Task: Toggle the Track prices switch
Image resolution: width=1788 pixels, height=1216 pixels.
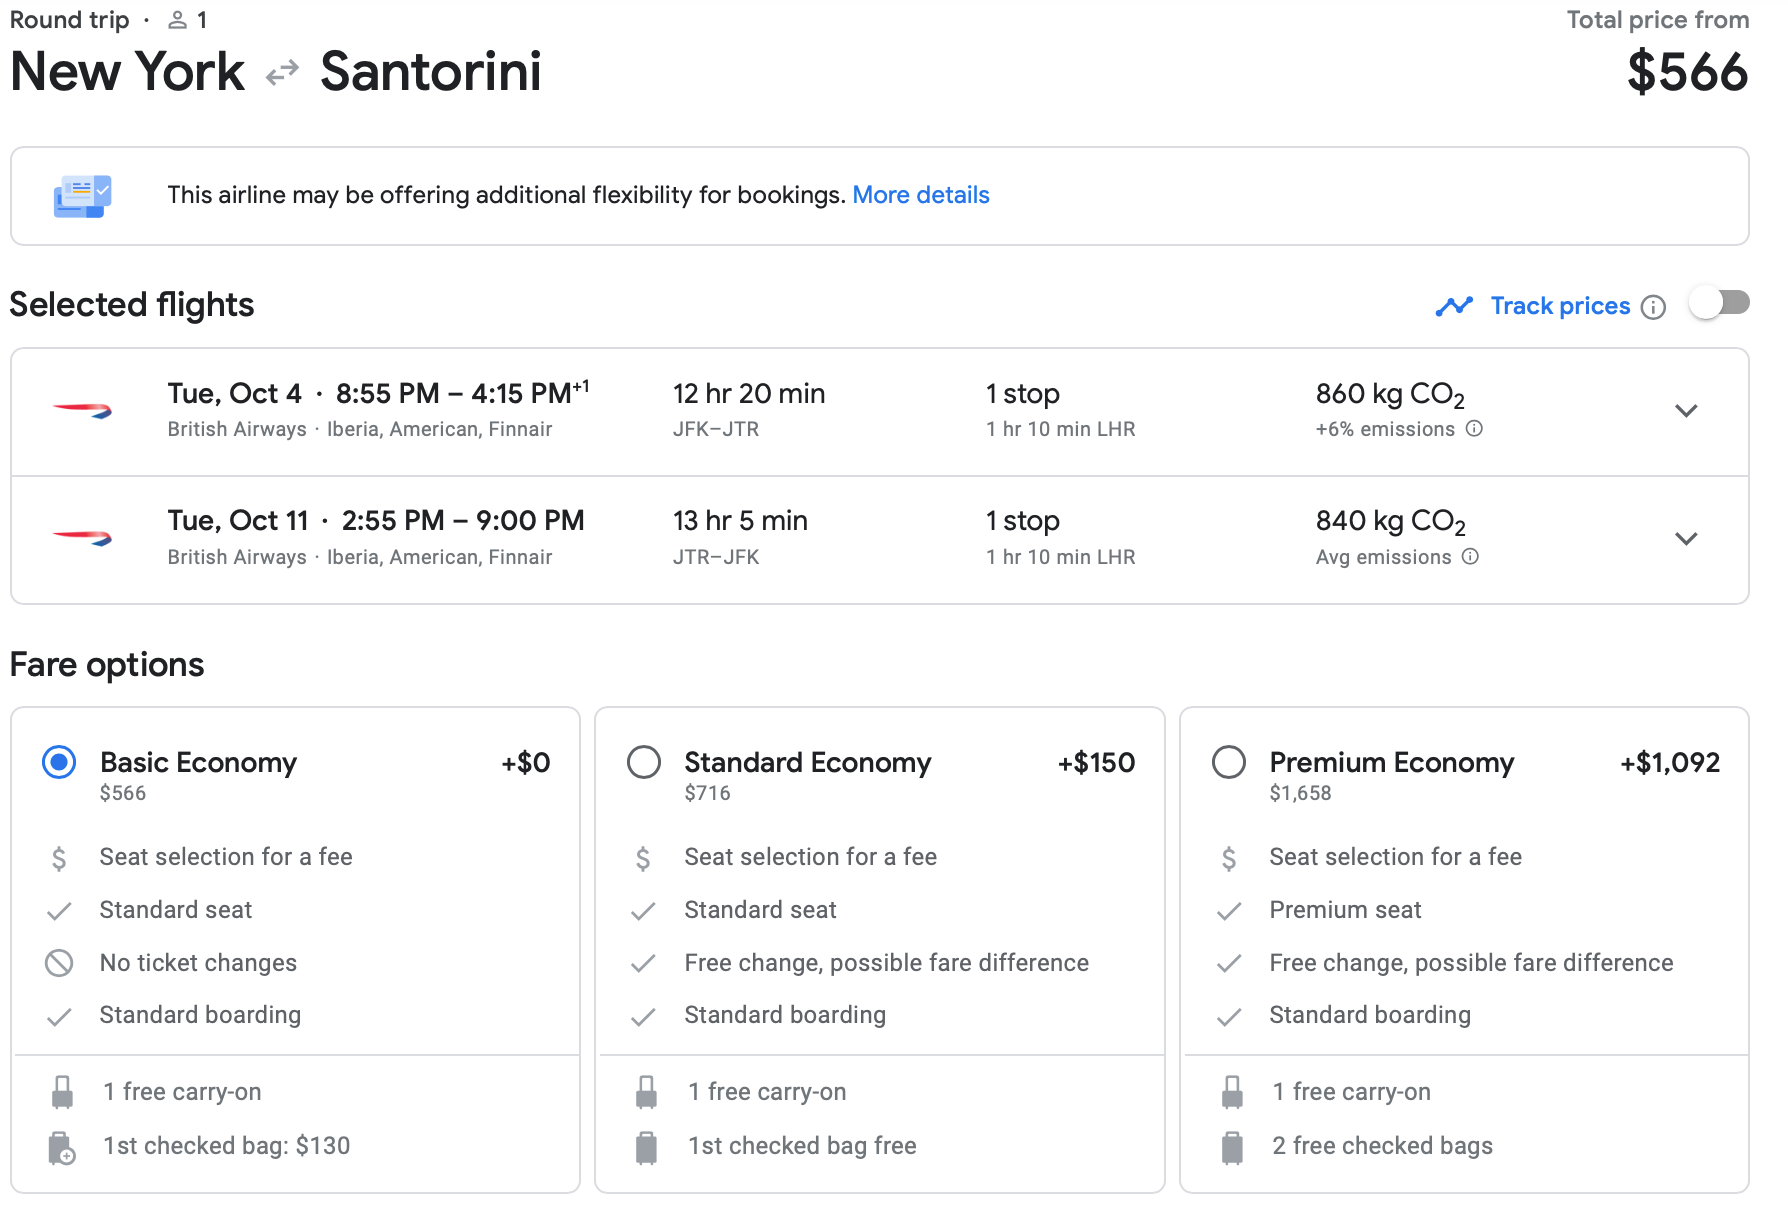Action: [1719, 303]
